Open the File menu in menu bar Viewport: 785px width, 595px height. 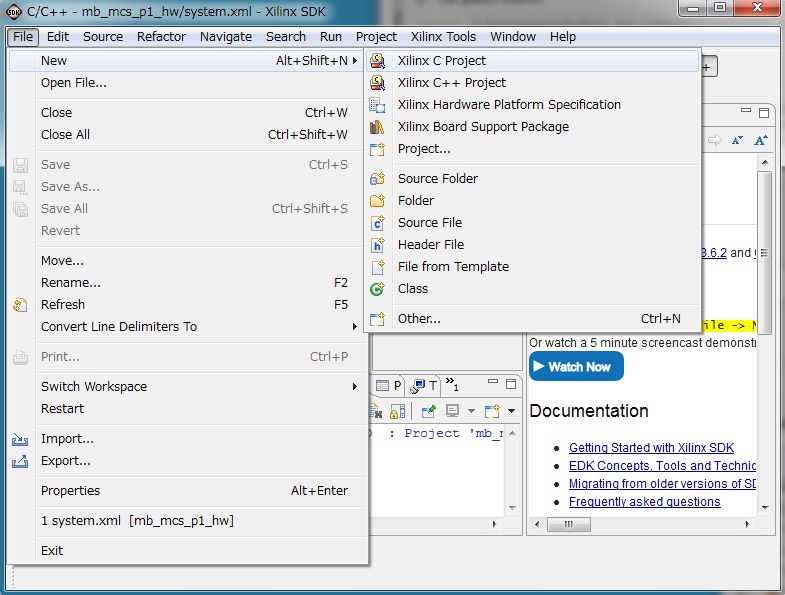coord(23,37)
